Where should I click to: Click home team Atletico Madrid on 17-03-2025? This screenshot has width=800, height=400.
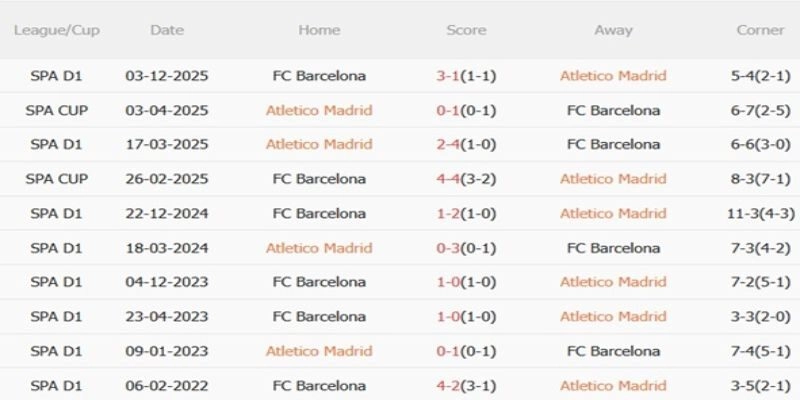pos(319,145)
